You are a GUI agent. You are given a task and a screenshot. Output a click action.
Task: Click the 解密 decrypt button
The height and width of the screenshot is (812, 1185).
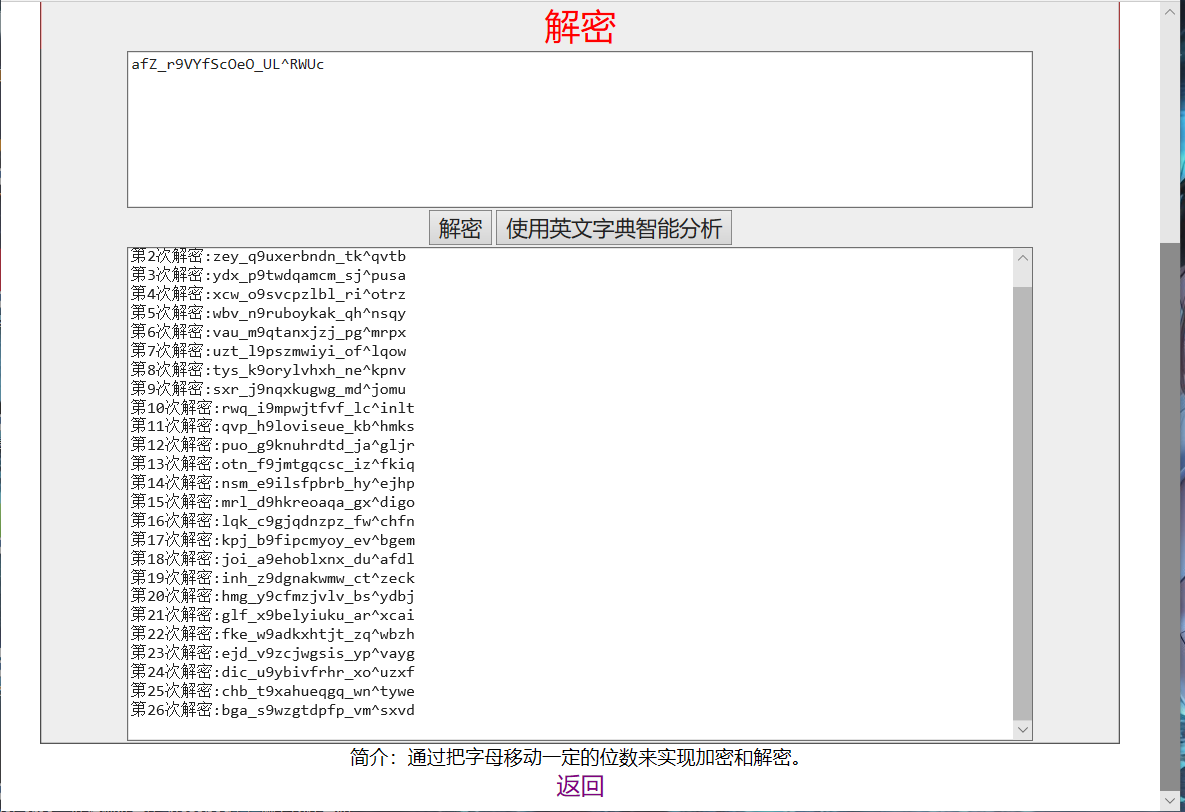pos(460,228)
